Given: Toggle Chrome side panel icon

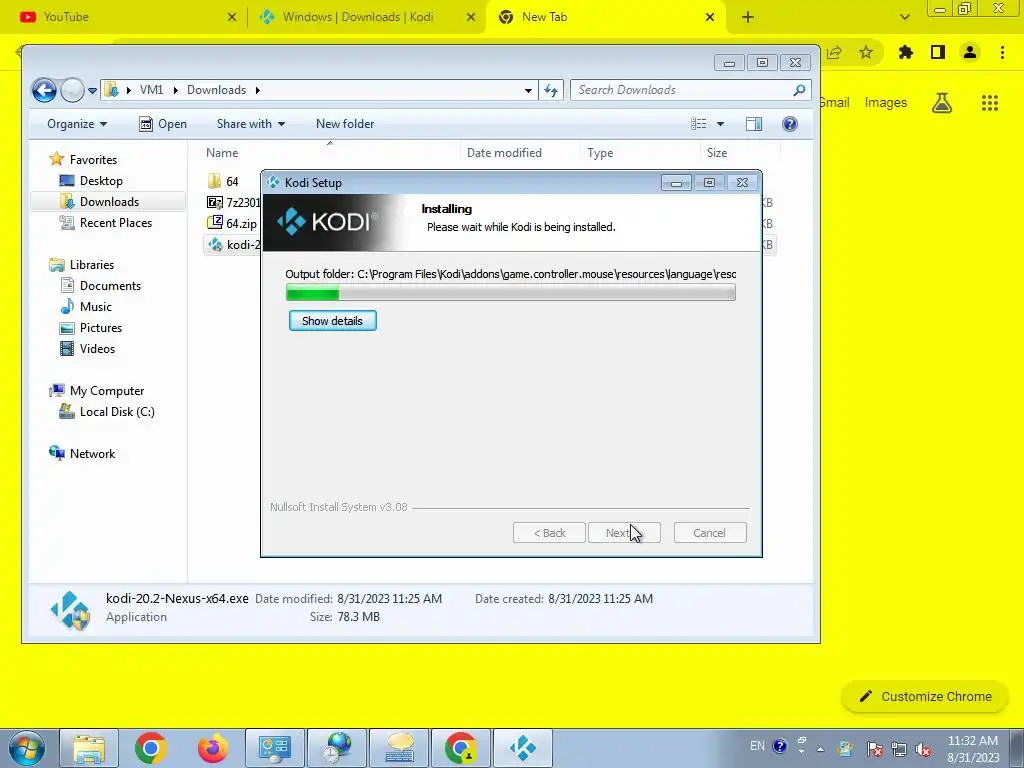Looking at the screenshot, I should 938,52.
